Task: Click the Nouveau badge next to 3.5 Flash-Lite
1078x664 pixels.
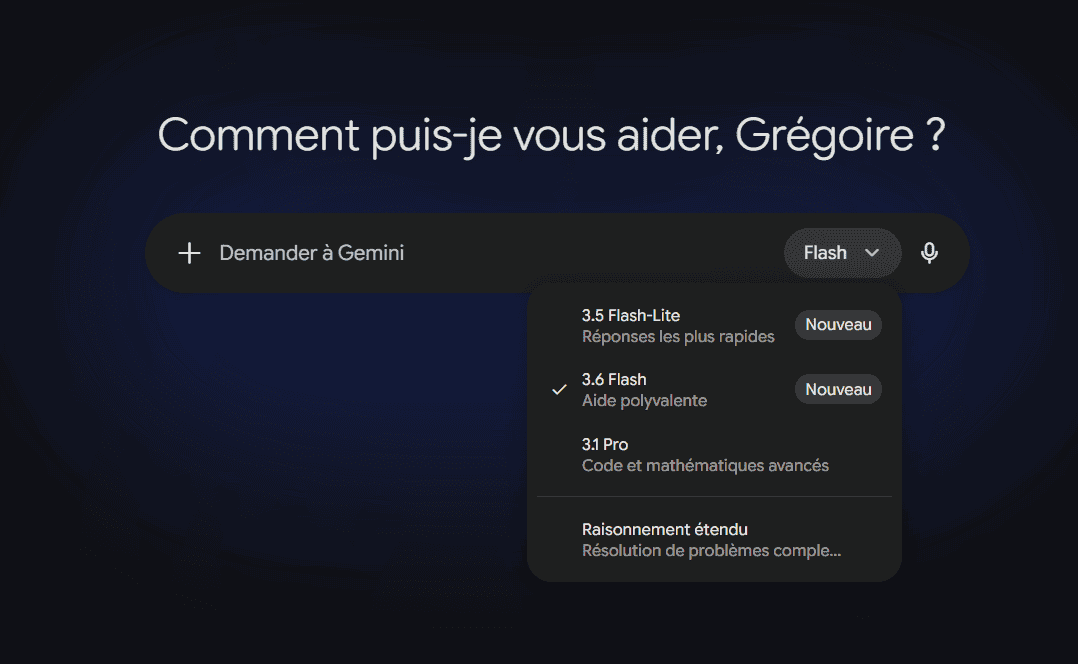Action: pos(838,324)
